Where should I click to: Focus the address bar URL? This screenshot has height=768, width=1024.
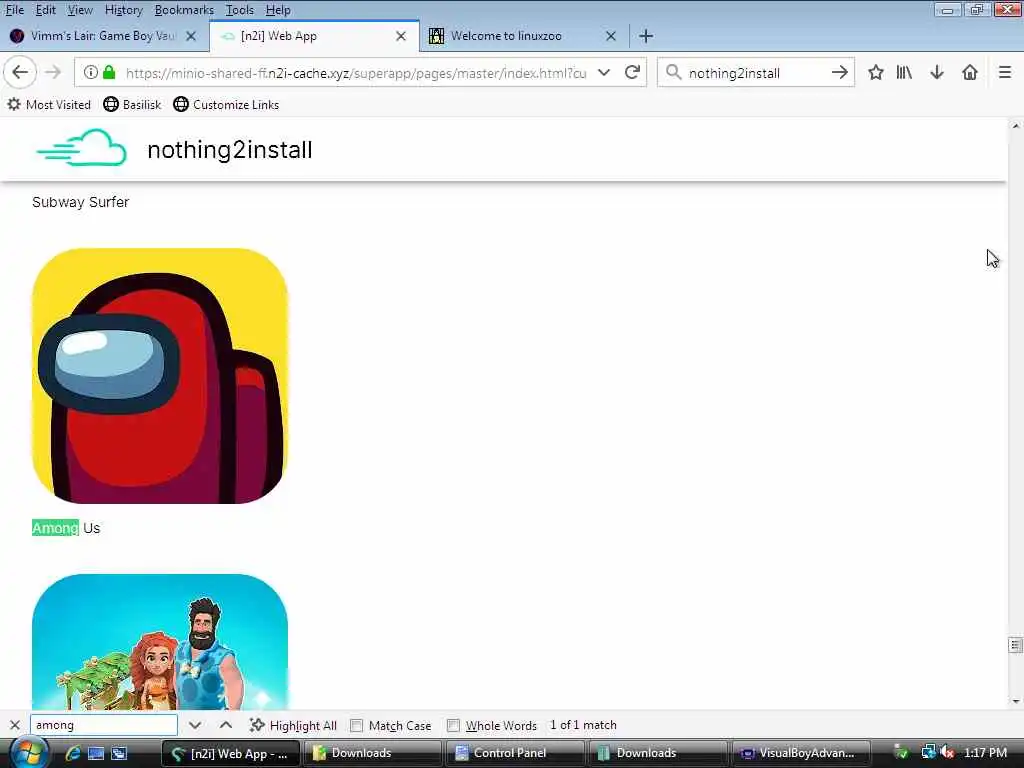tap(356, 72)
